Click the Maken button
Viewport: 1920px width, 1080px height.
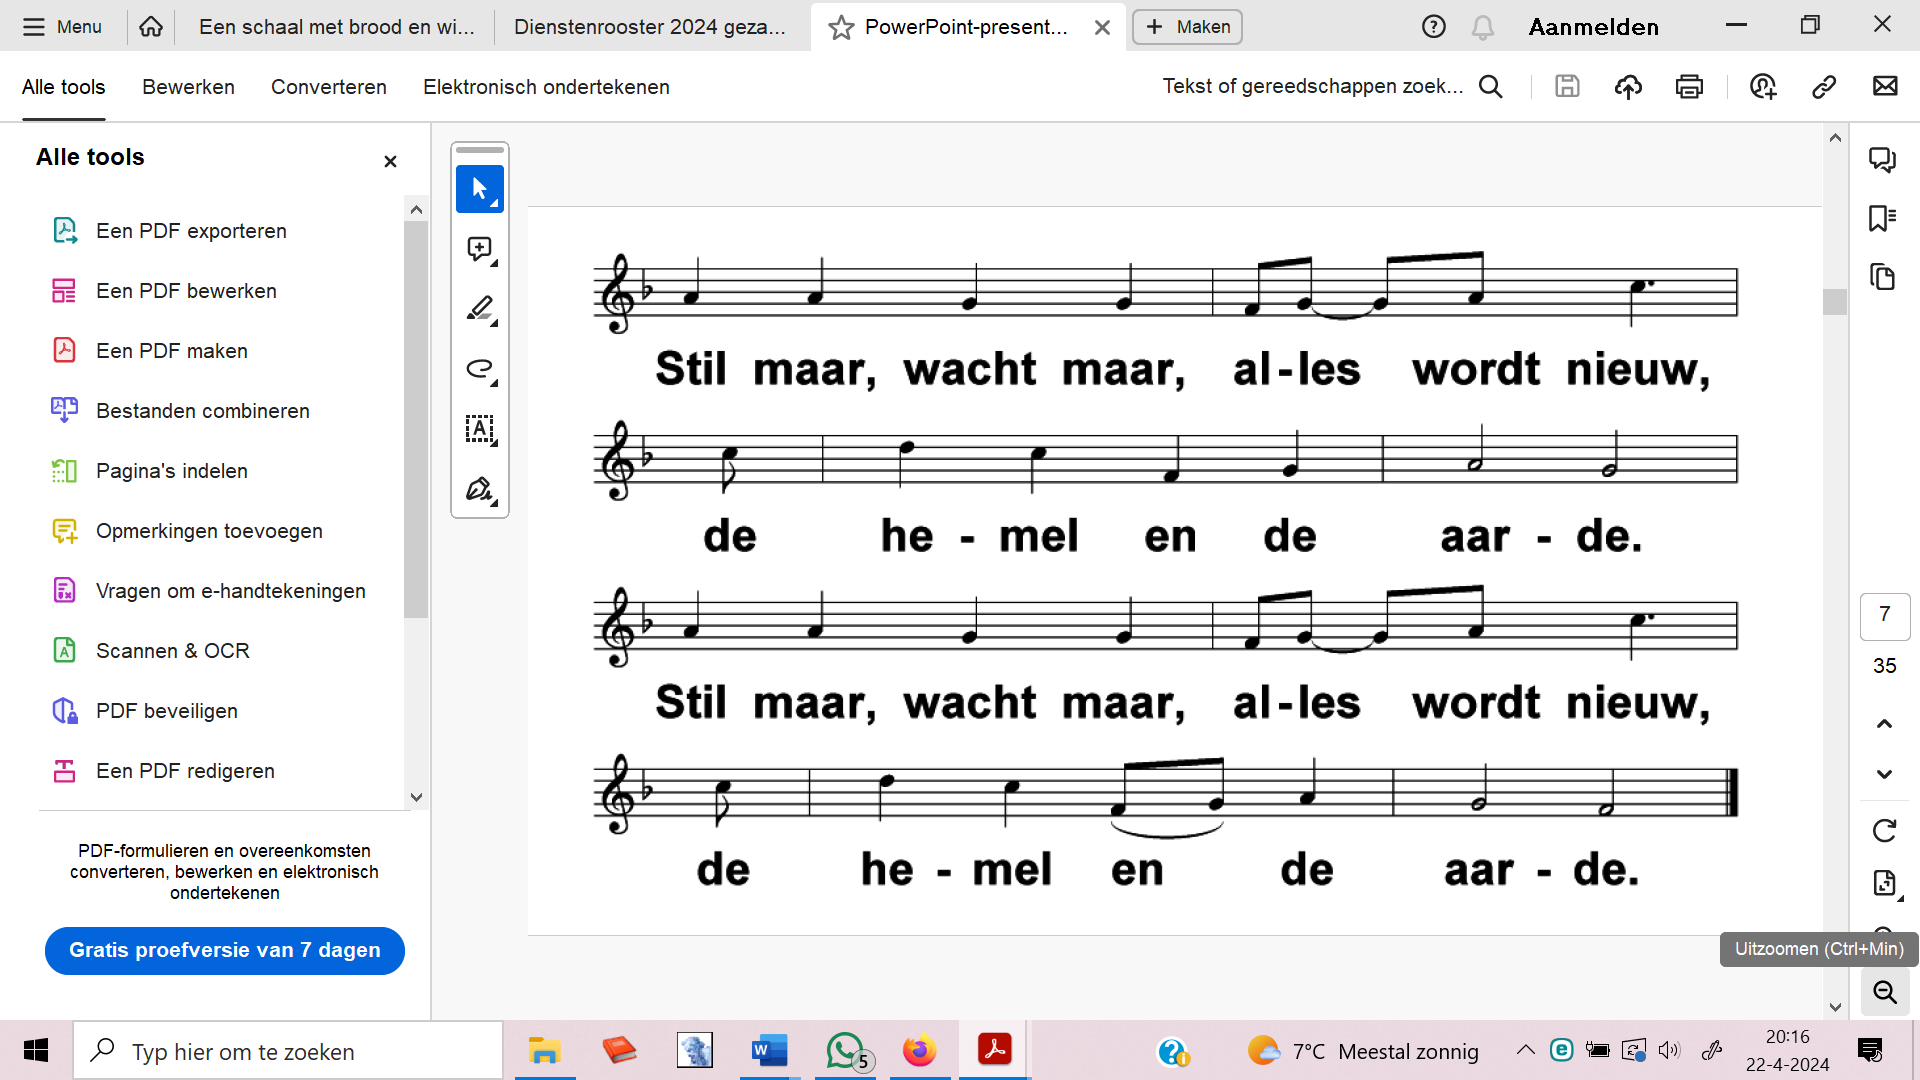point(1188,27)
